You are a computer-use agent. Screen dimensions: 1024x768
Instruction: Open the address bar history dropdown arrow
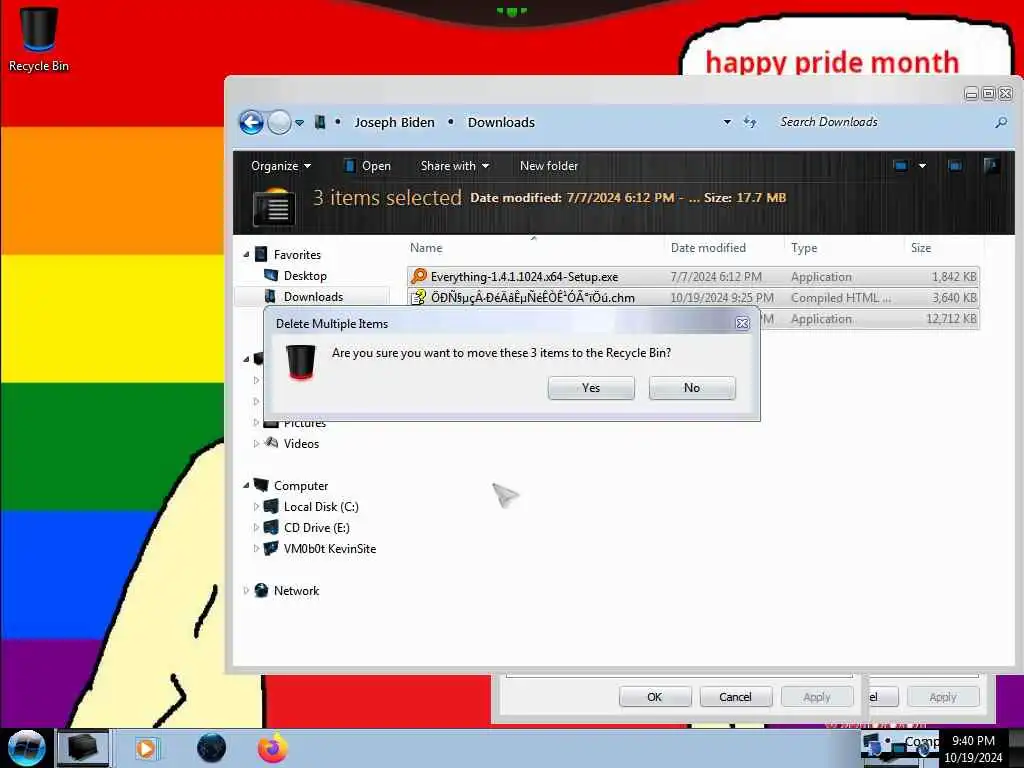pyautogui.click(x=727, y=122)
